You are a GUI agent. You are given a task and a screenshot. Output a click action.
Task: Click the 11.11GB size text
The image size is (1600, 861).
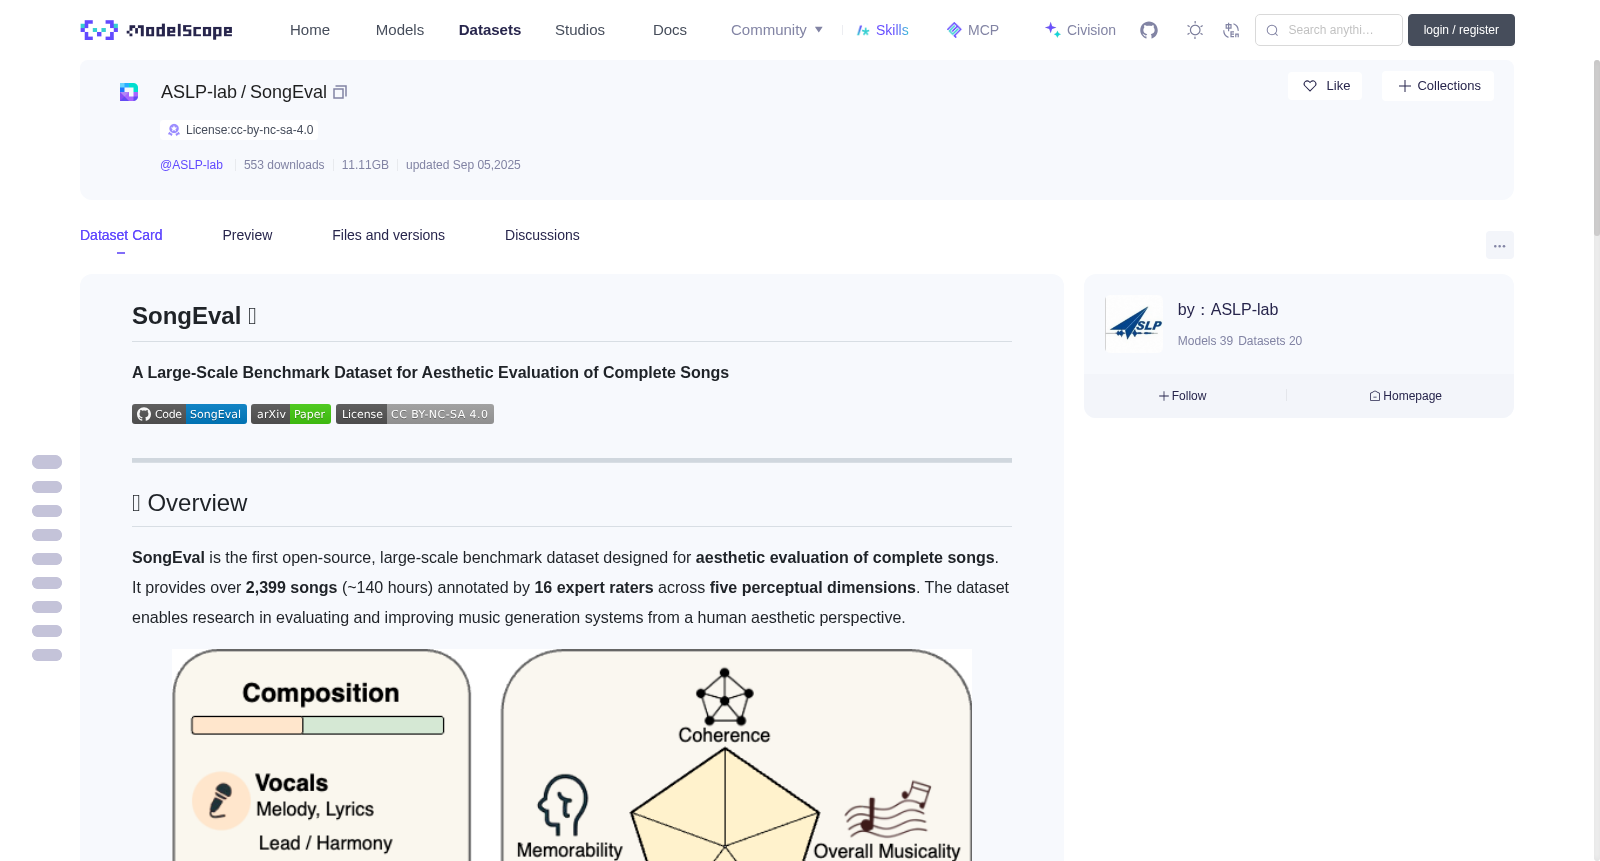pyautogui.click(x=365, y=165)
